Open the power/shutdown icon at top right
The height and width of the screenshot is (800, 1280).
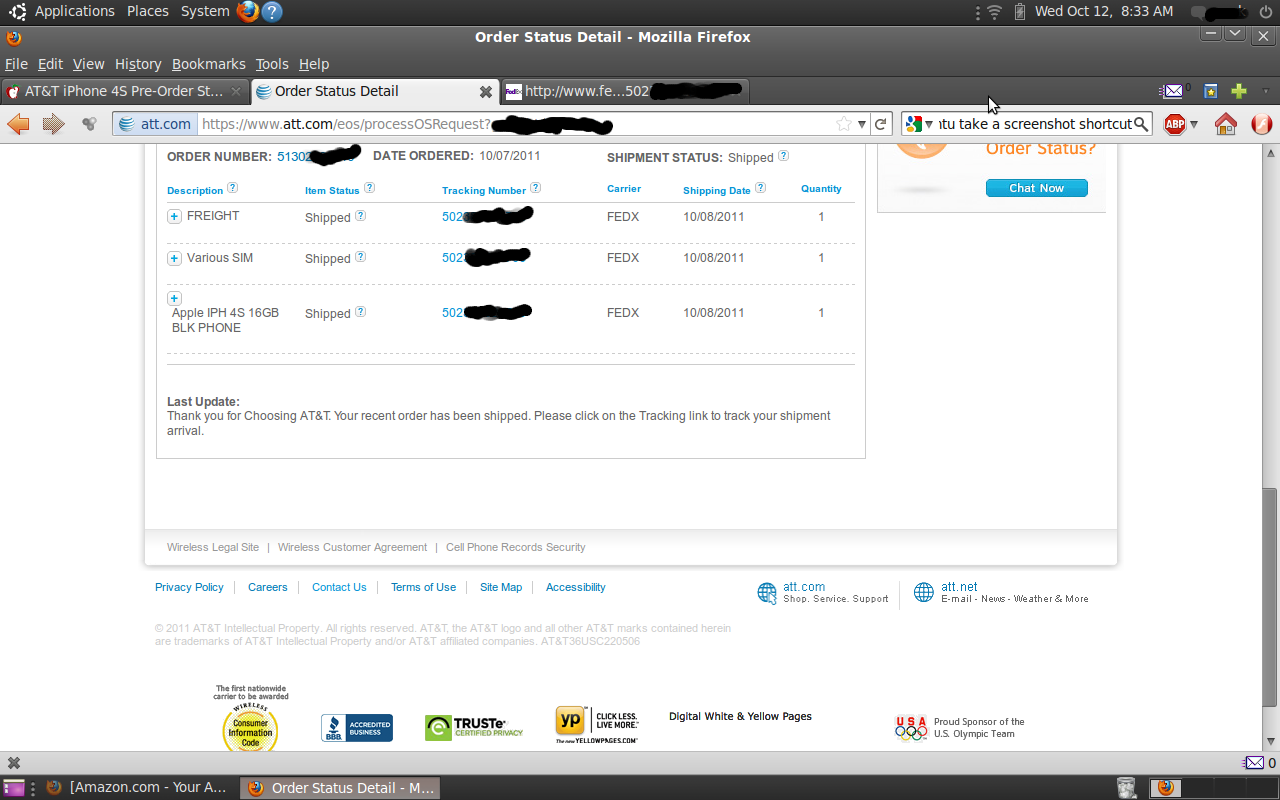point(1265,11)
